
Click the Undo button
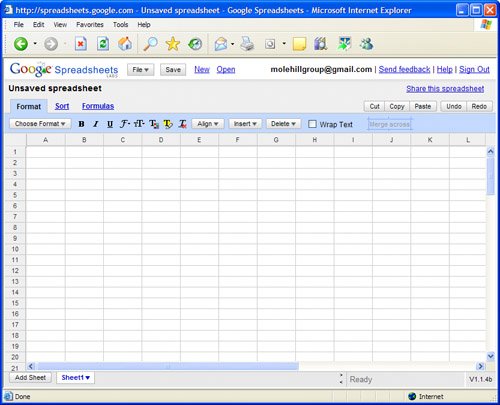pos(454,106)
